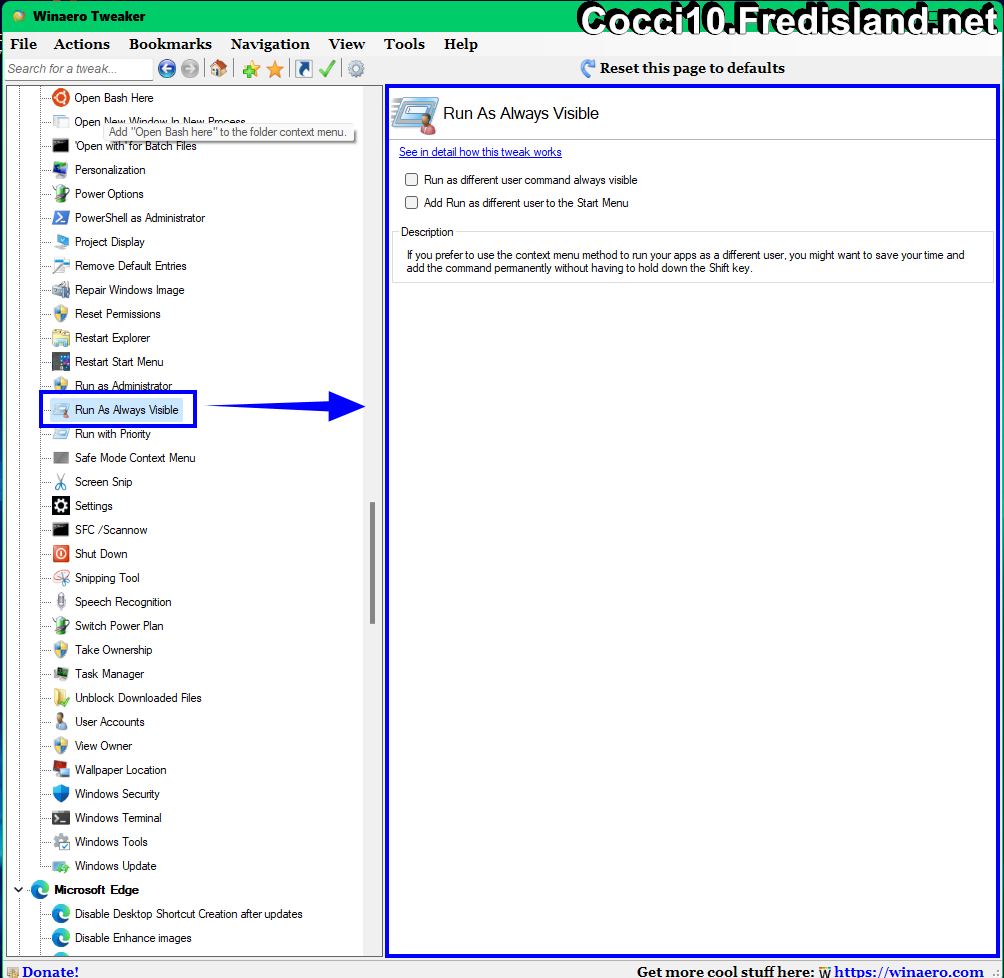
Task: Click the add bookmark star-plus icon
Action: coord(251,69)
